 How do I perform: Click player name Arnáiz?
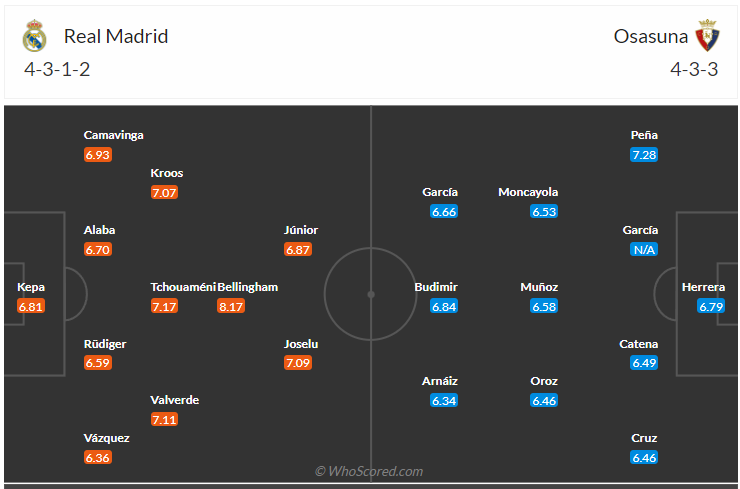[x=440, y=381]
